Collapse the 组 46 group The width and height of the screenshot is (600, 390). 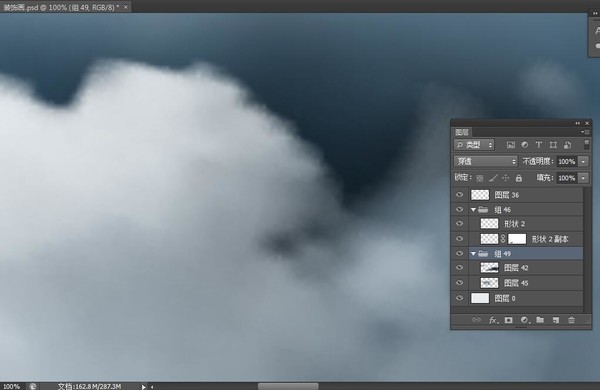tap(473, 210)
